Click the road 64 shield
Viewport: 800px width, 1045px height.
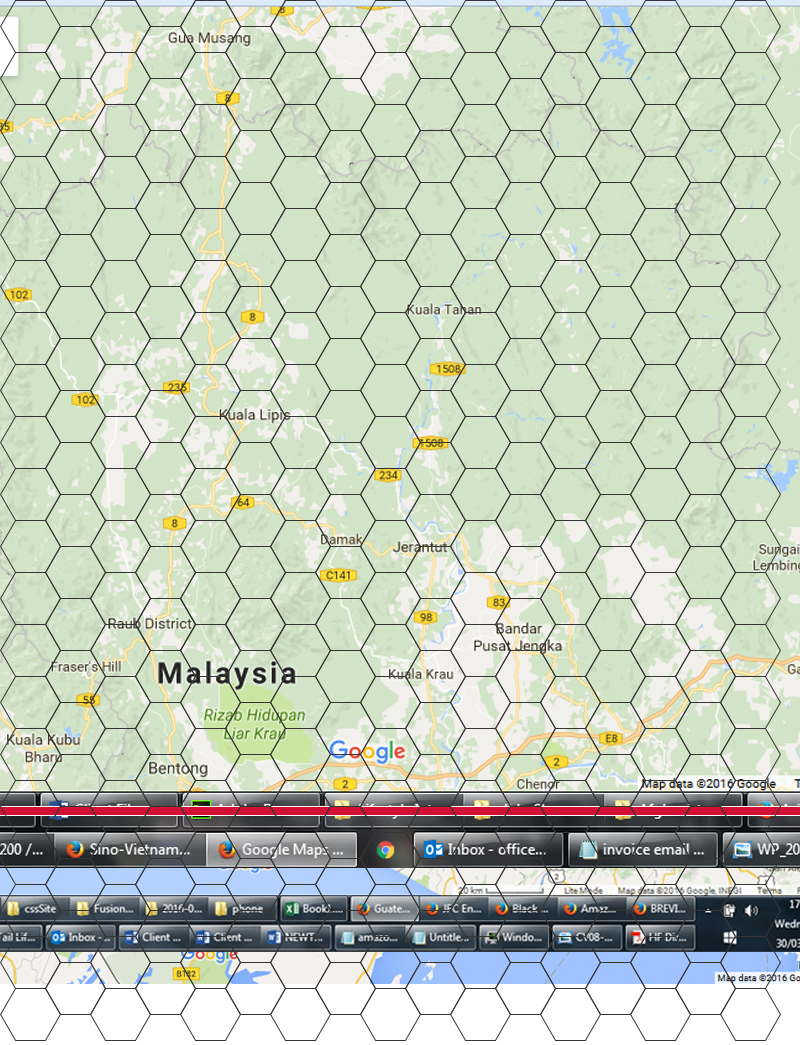pyautogui.click(x=243, y=503)
